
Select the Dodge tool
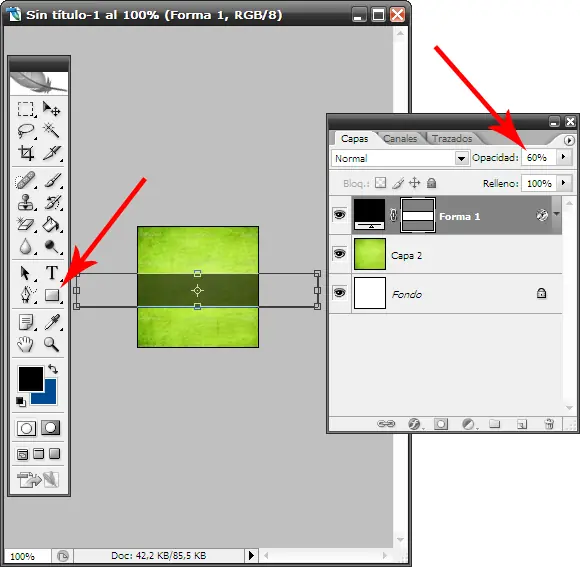[51, 246]
